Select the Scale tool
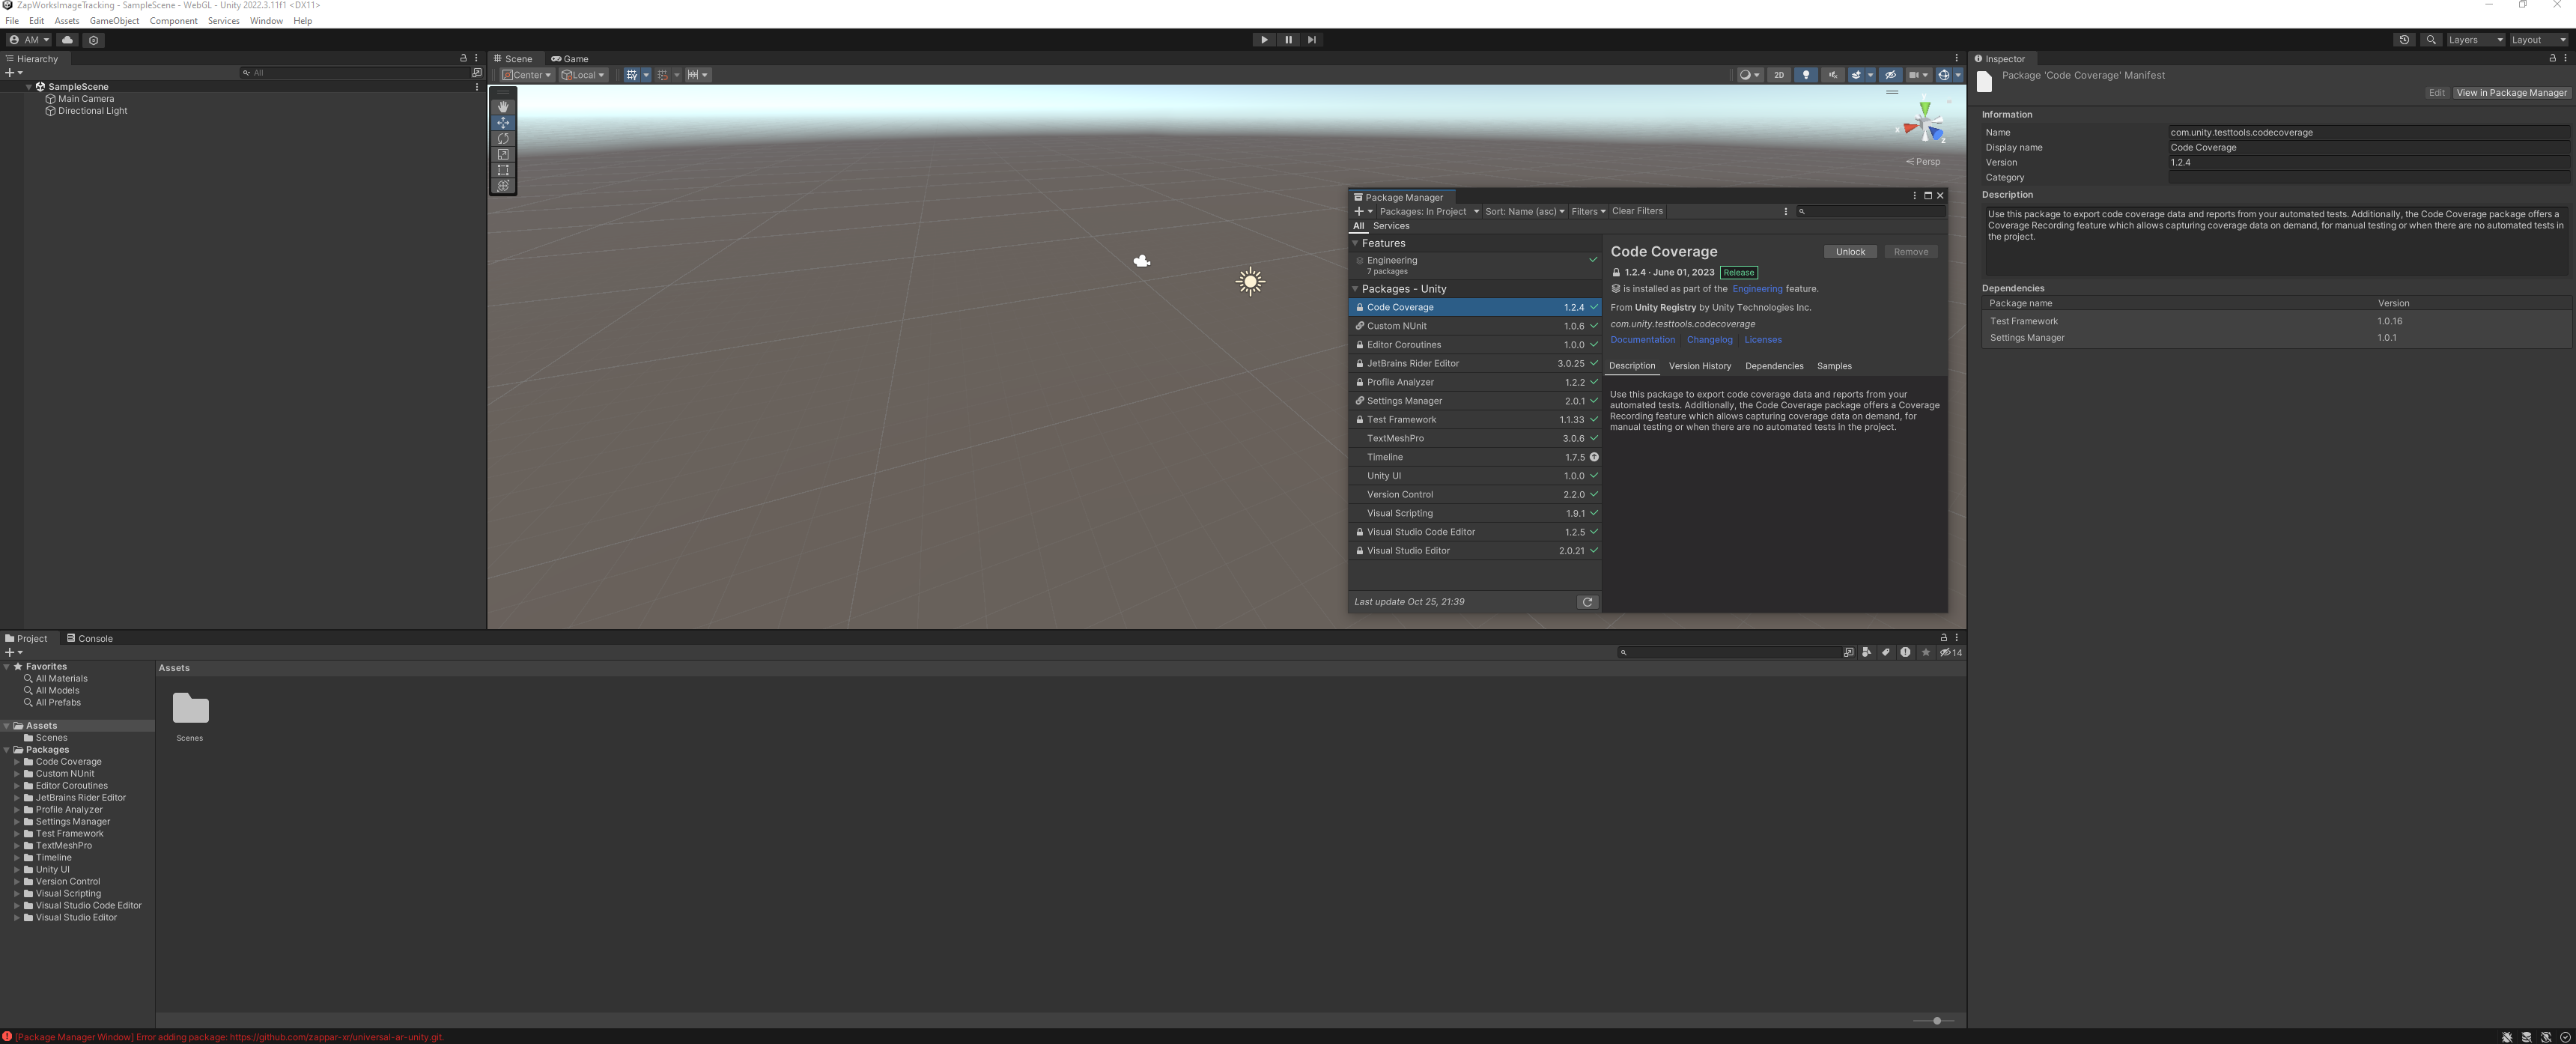Viewport: 2576px width, 1044px height. click(503, 155)
